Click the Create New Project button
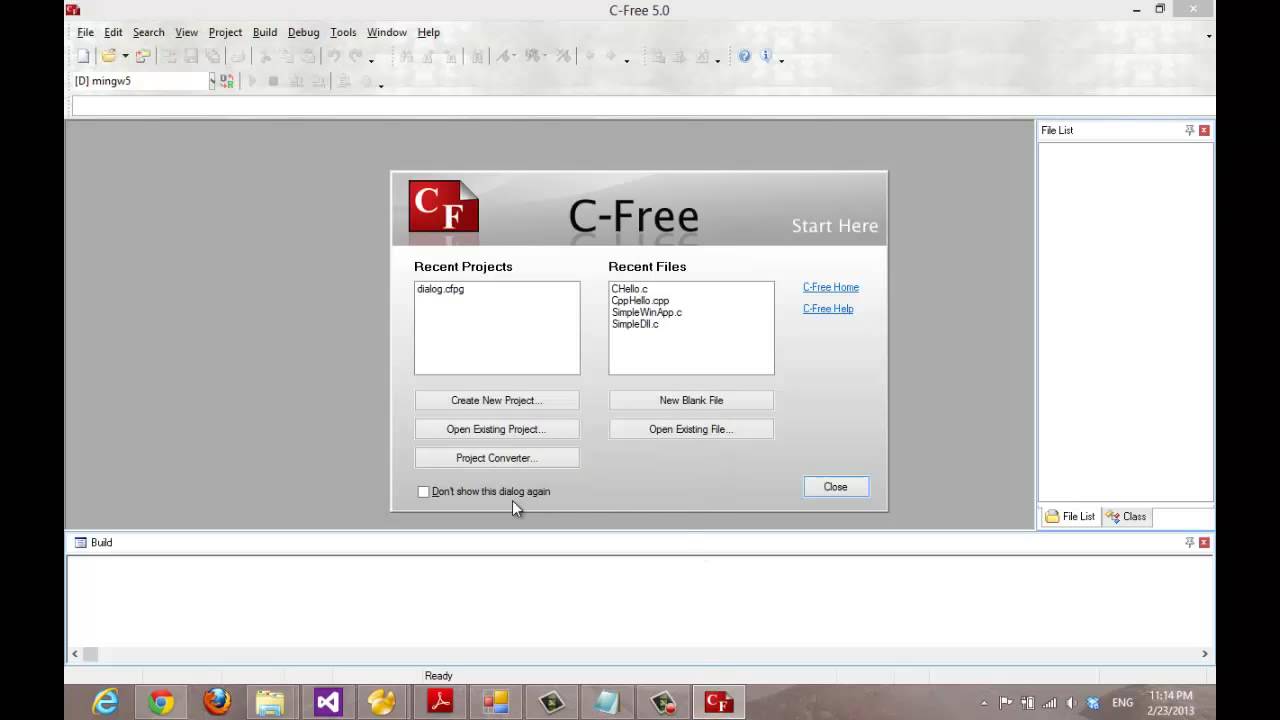The image size is (1280, 720). pos(497,400)
